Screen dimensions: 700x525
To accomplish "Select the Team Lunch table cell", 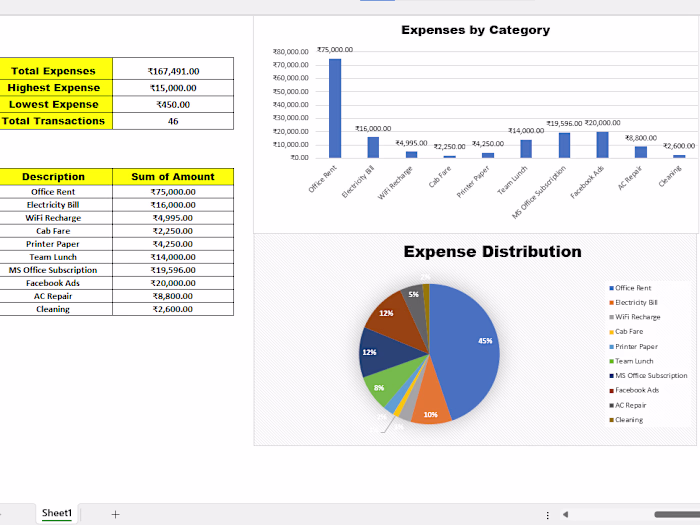I will pos(56,257).
